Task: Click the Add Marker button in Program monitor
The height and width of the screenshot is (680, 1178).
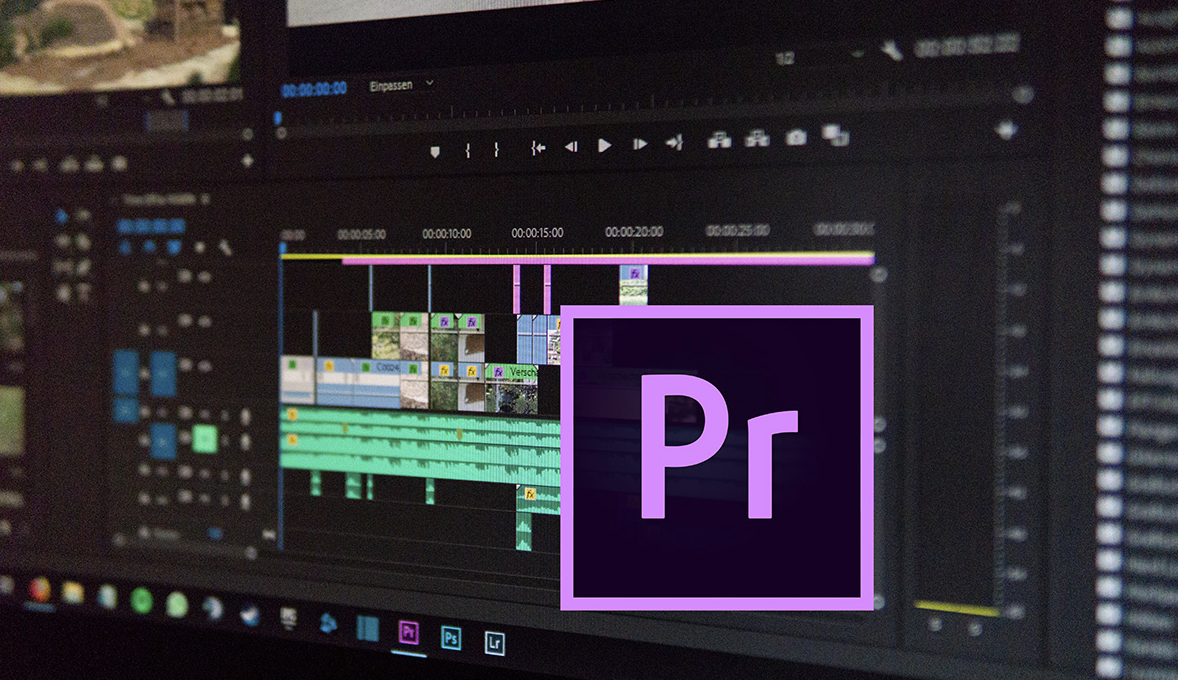Action: (x=435, y=153)
